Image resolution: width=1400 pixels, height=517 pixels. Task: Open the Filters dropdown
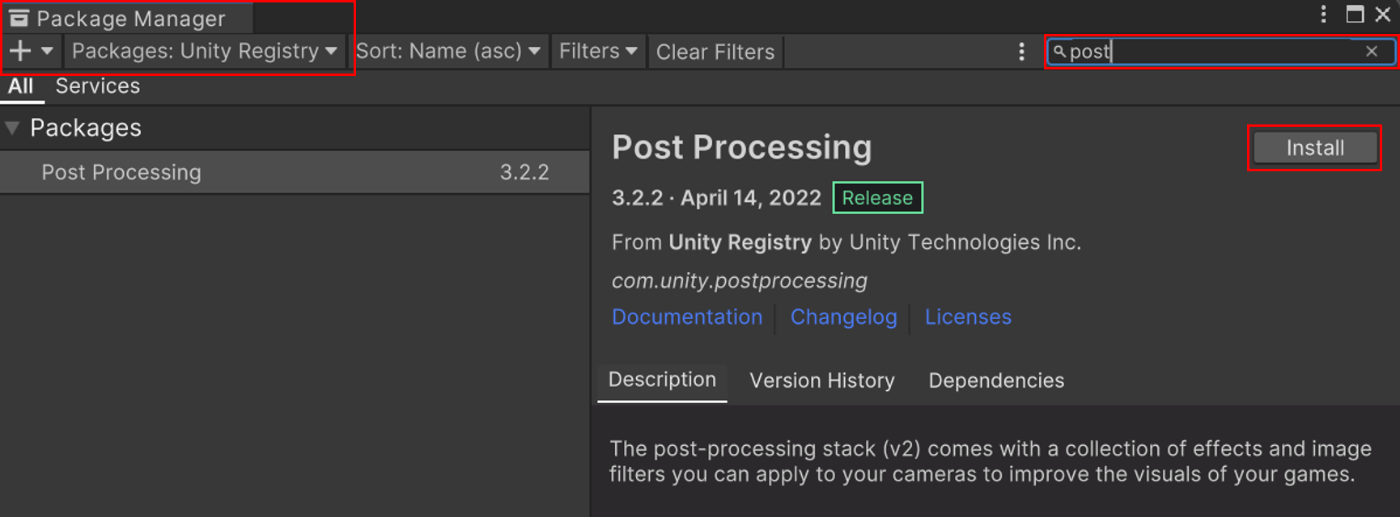(598, 51)
